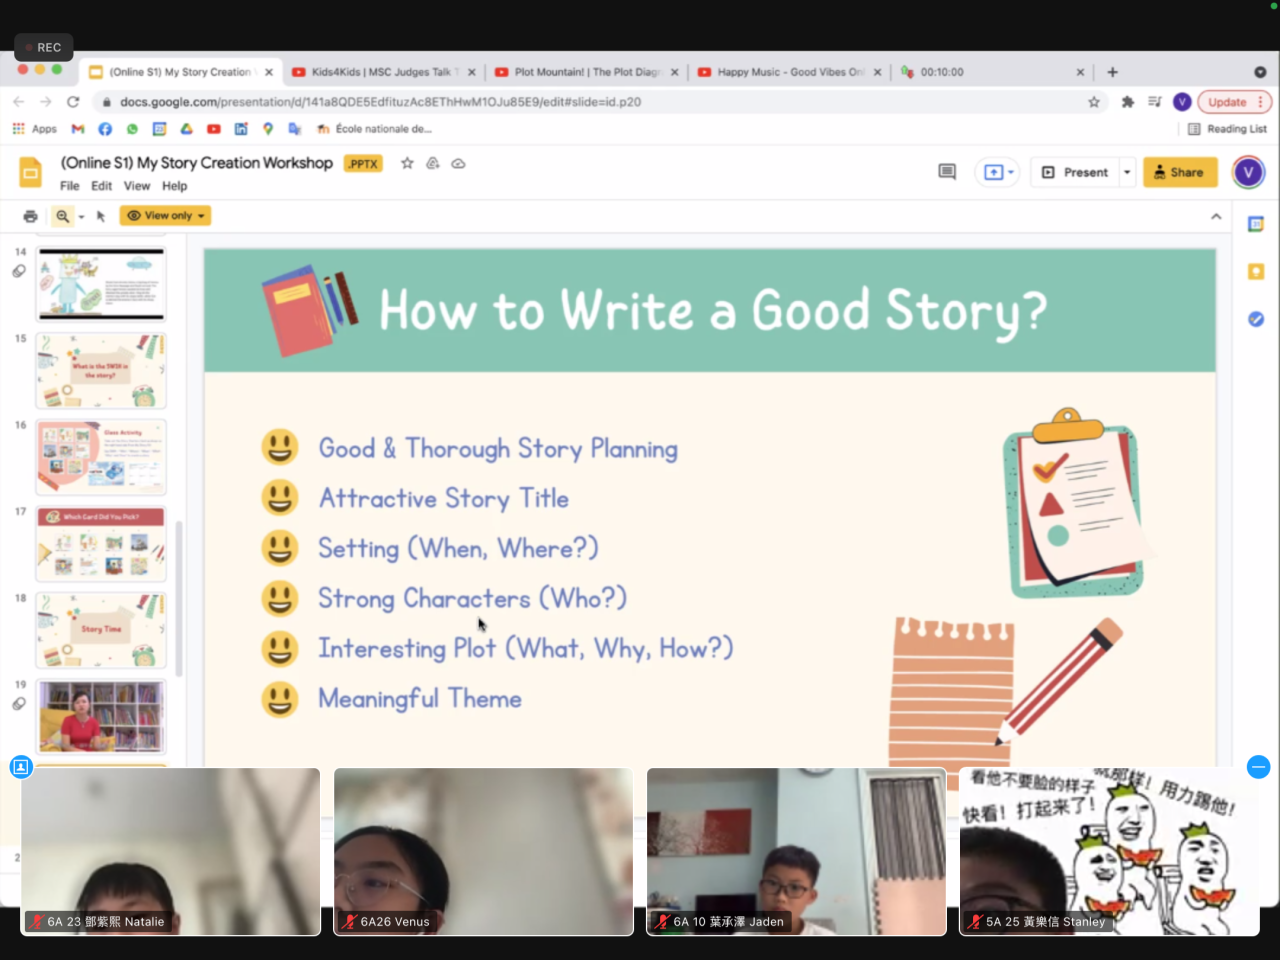1280x960 pixels.
Task: Click the print icon in the toolbar
Action: [30, 216]
